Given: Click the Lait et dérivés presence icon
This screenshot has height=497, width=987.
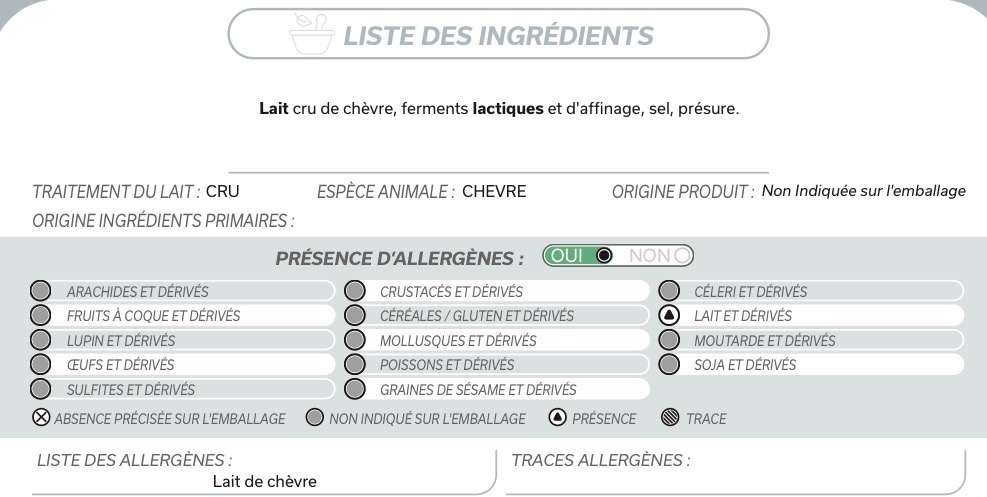Looking at the screenshot, I should (670, 316).
